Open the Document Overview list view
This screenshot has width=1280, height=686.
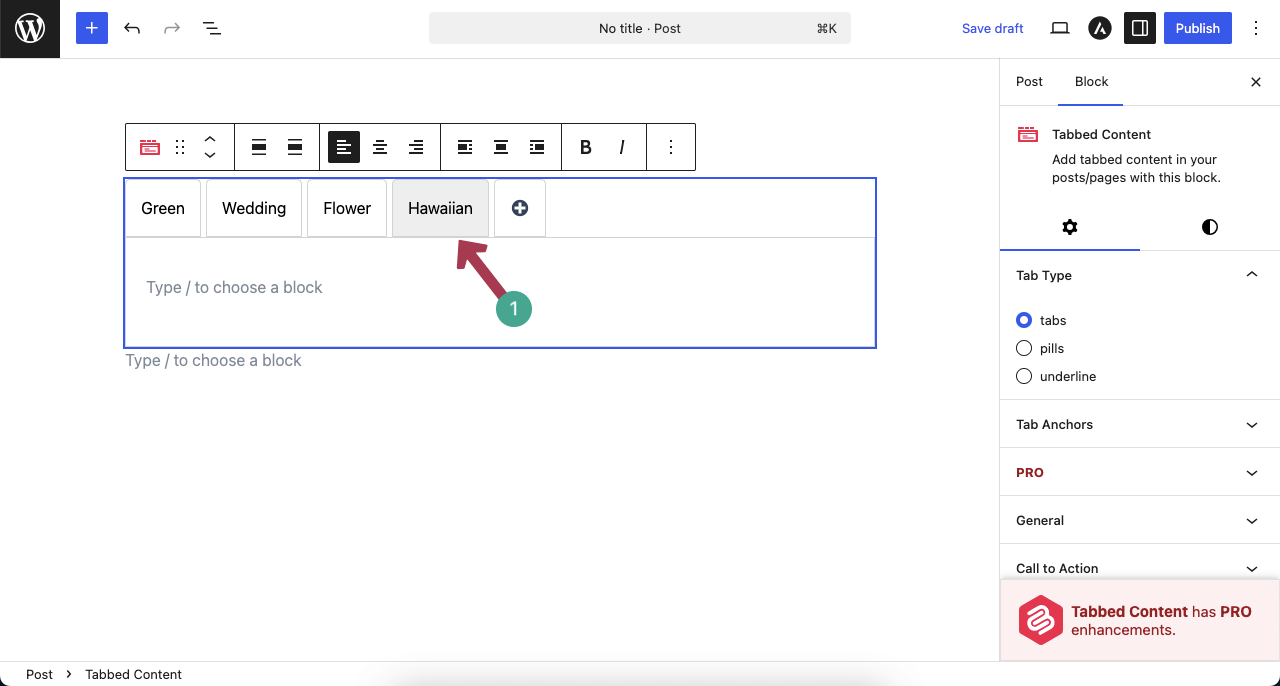tap(212, 28)
